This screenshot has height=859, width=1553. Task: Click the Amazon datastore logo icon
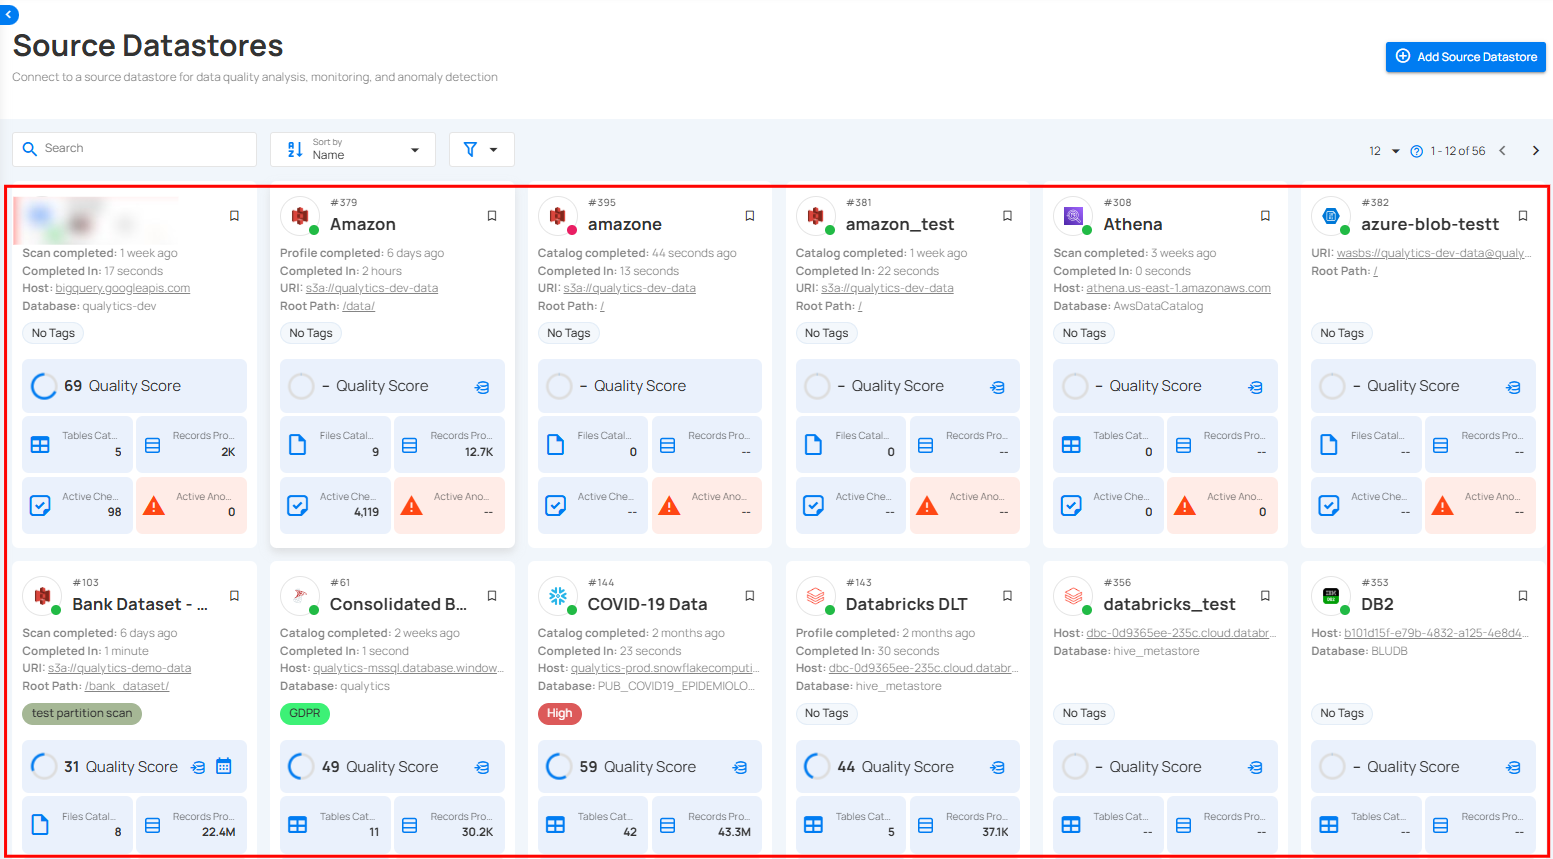tap(299, 215)
